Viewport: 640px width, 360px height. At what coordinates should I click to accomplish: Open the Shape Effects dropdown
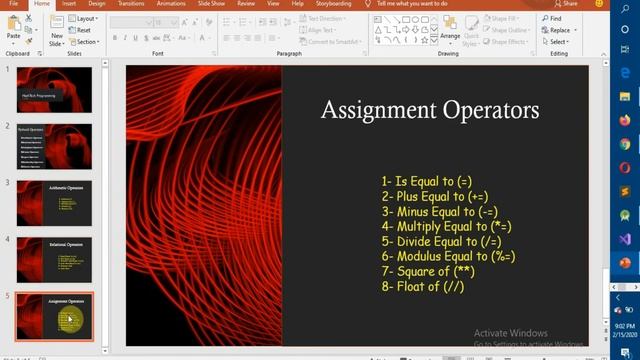point(506,41)
